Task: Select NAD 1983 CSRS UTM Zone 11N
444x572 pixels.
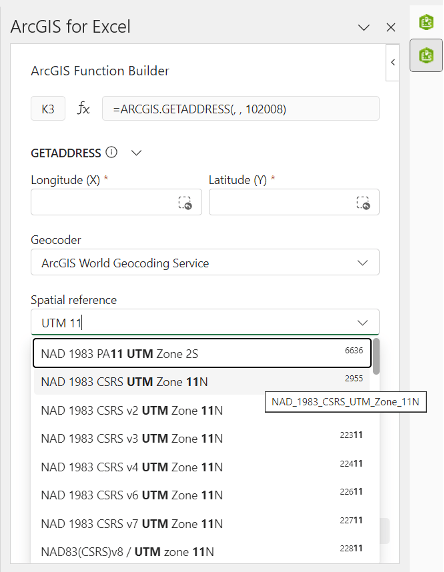Action: (x=202, y=382)
